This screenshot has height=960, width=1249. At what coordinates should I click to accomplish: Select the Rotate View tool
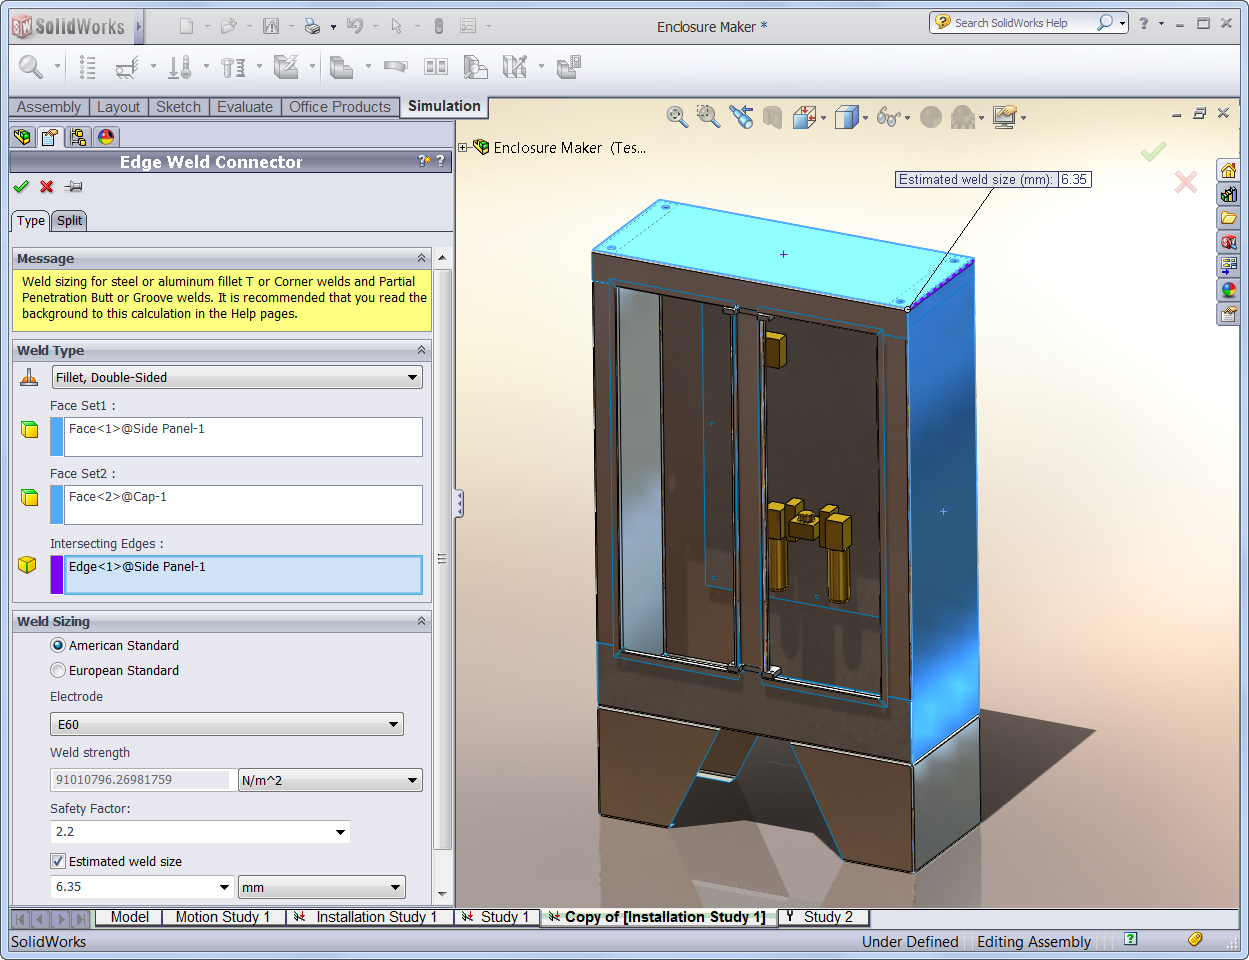742,117
